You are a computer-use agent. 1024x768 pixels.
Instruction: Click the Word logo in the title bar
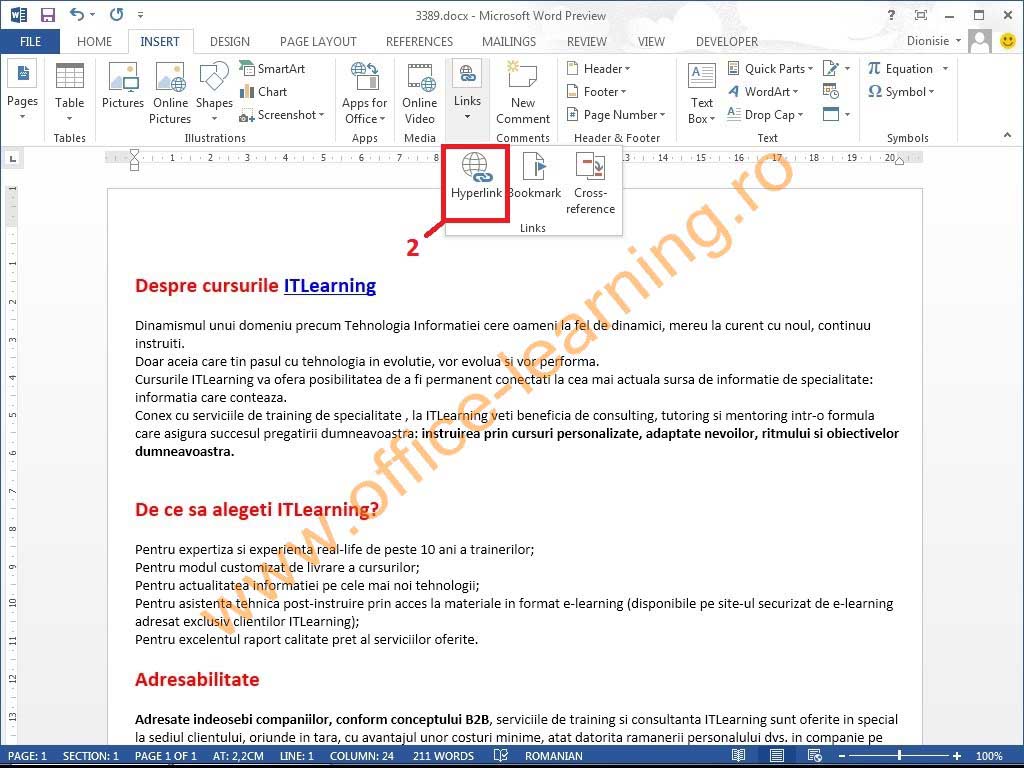[x=18, y=14]
